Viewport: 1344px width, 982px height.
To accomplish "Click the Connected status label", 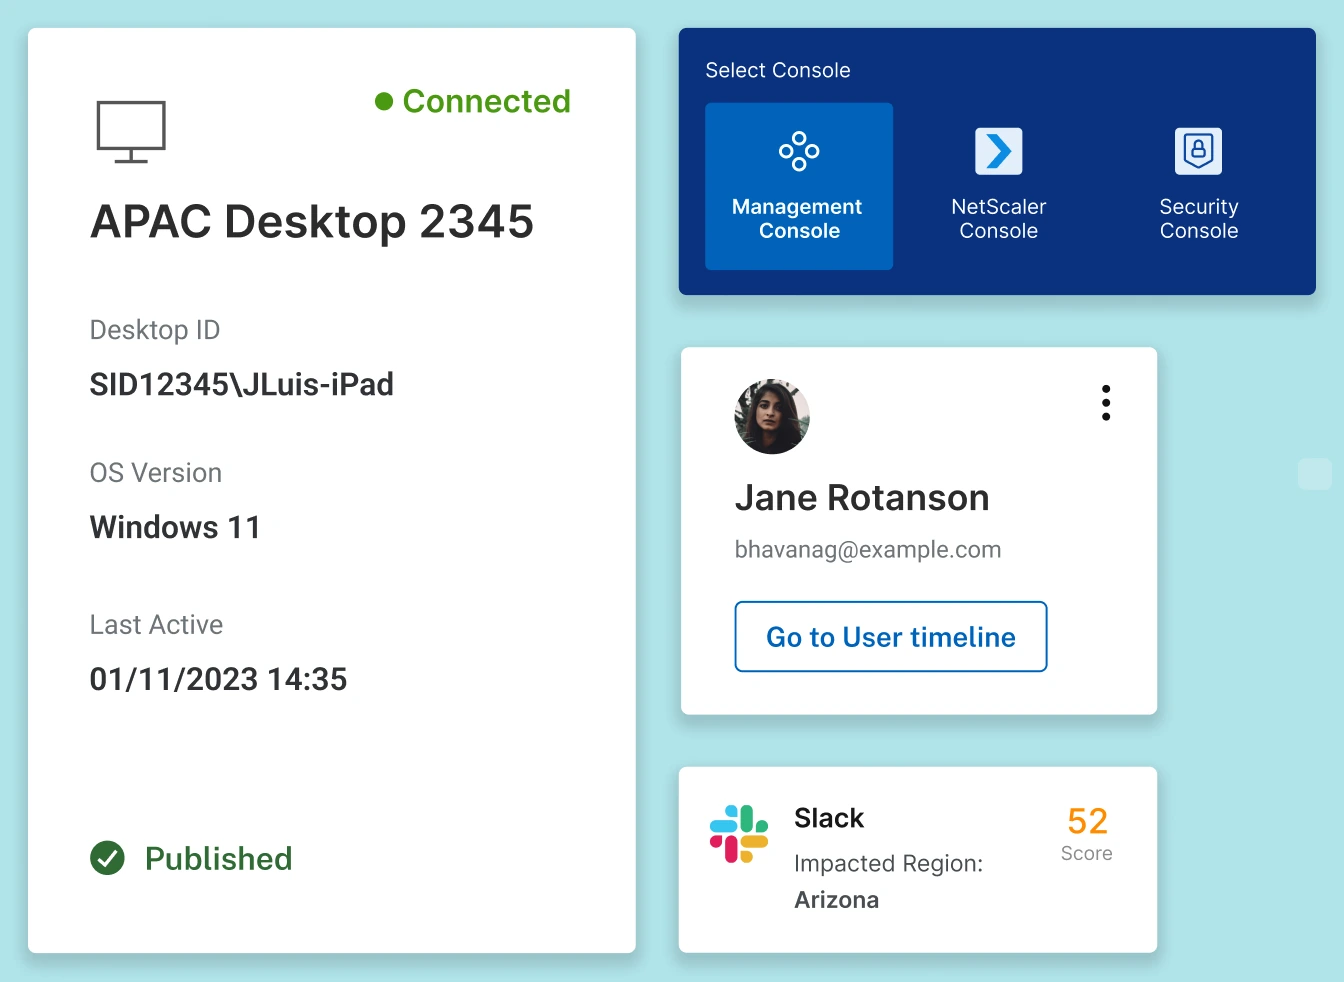I will point(486,101).
